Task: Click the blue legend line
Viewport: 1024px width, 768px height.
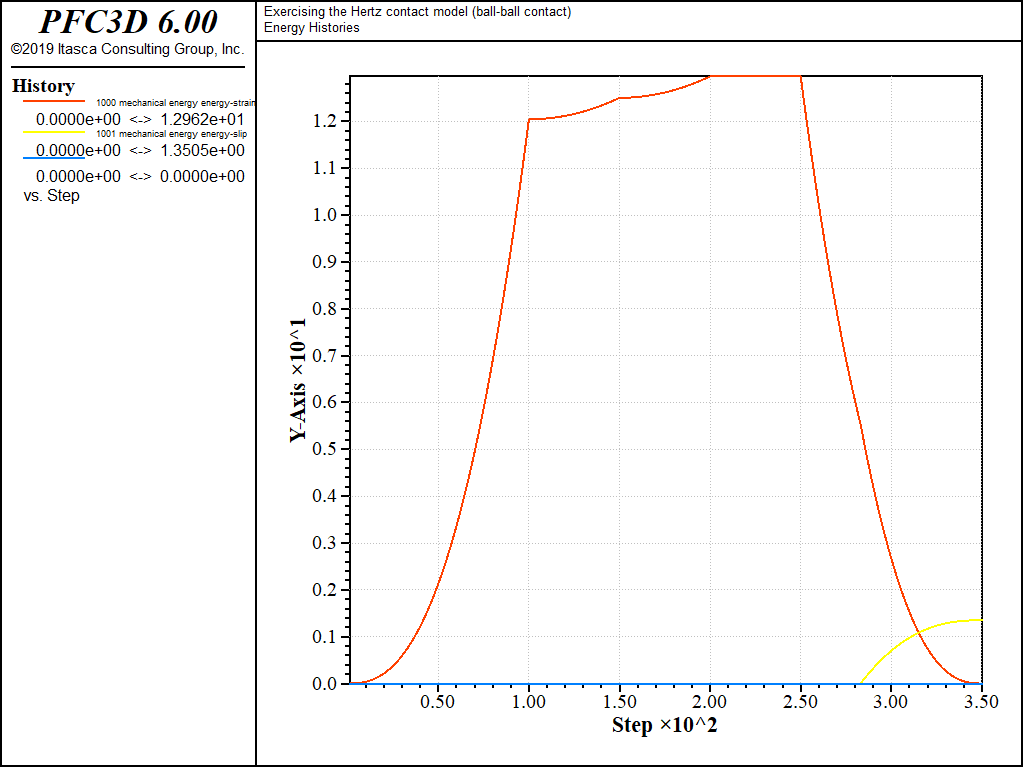Action: [54, 158]
